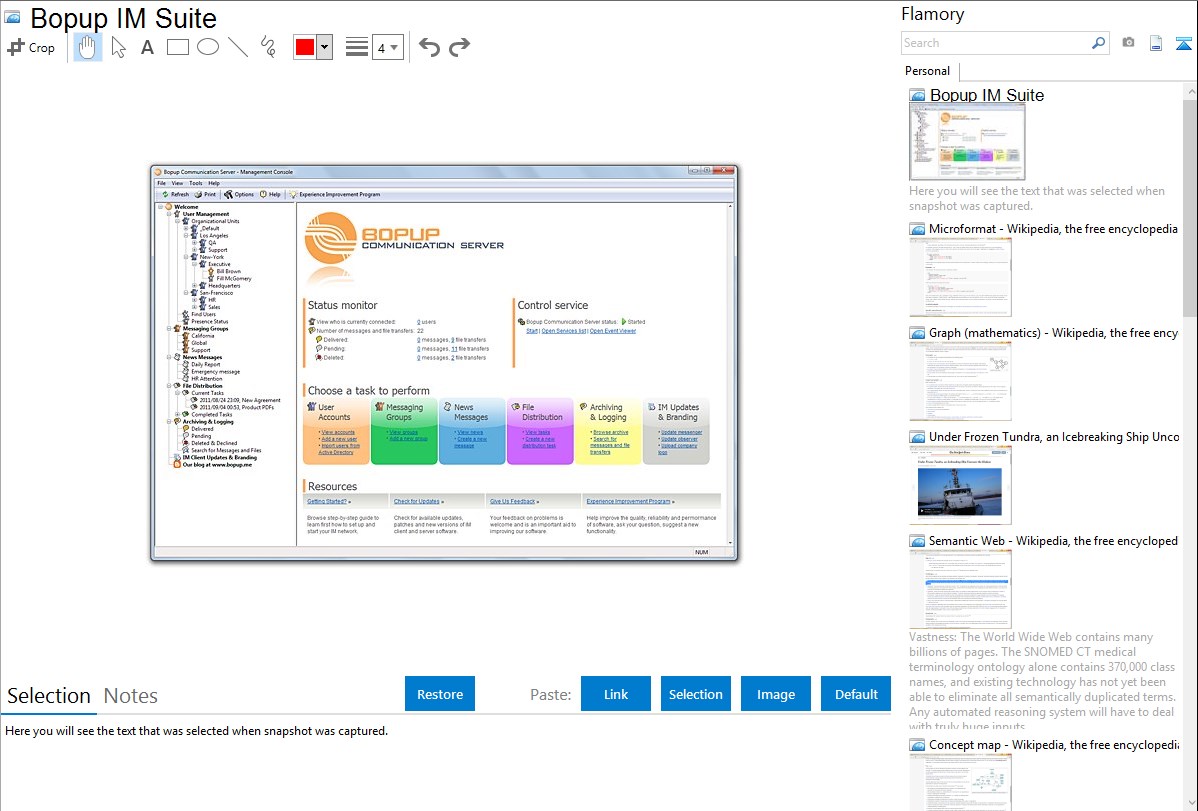Image resolution: width=1198 pixels, height=811 pixels.
Task: Undo the last edit
Action: click(x=429, y=47)
